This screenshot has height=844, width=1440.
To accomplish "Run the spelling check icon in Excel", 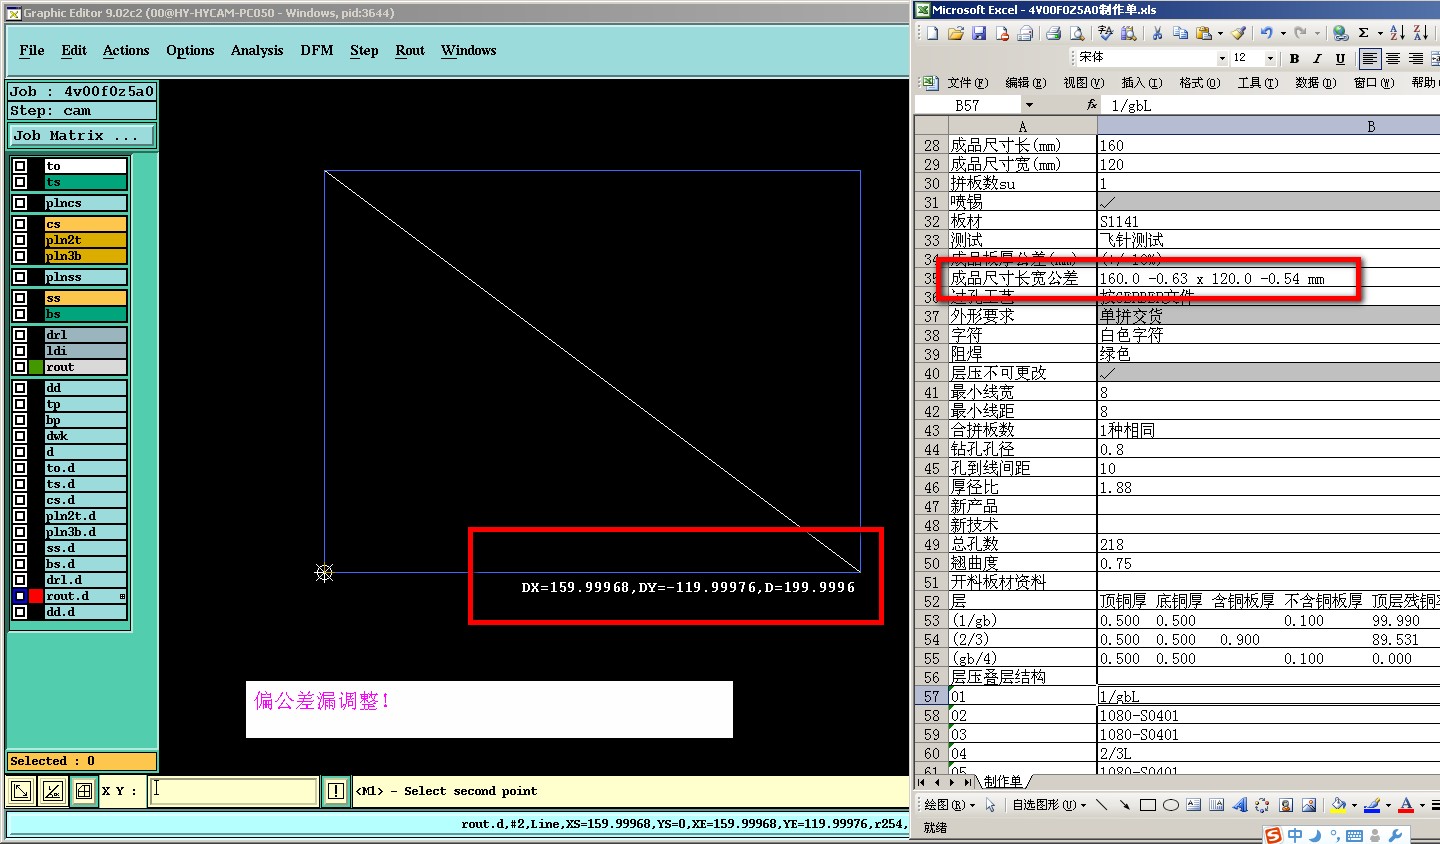I will point(1105,33).
